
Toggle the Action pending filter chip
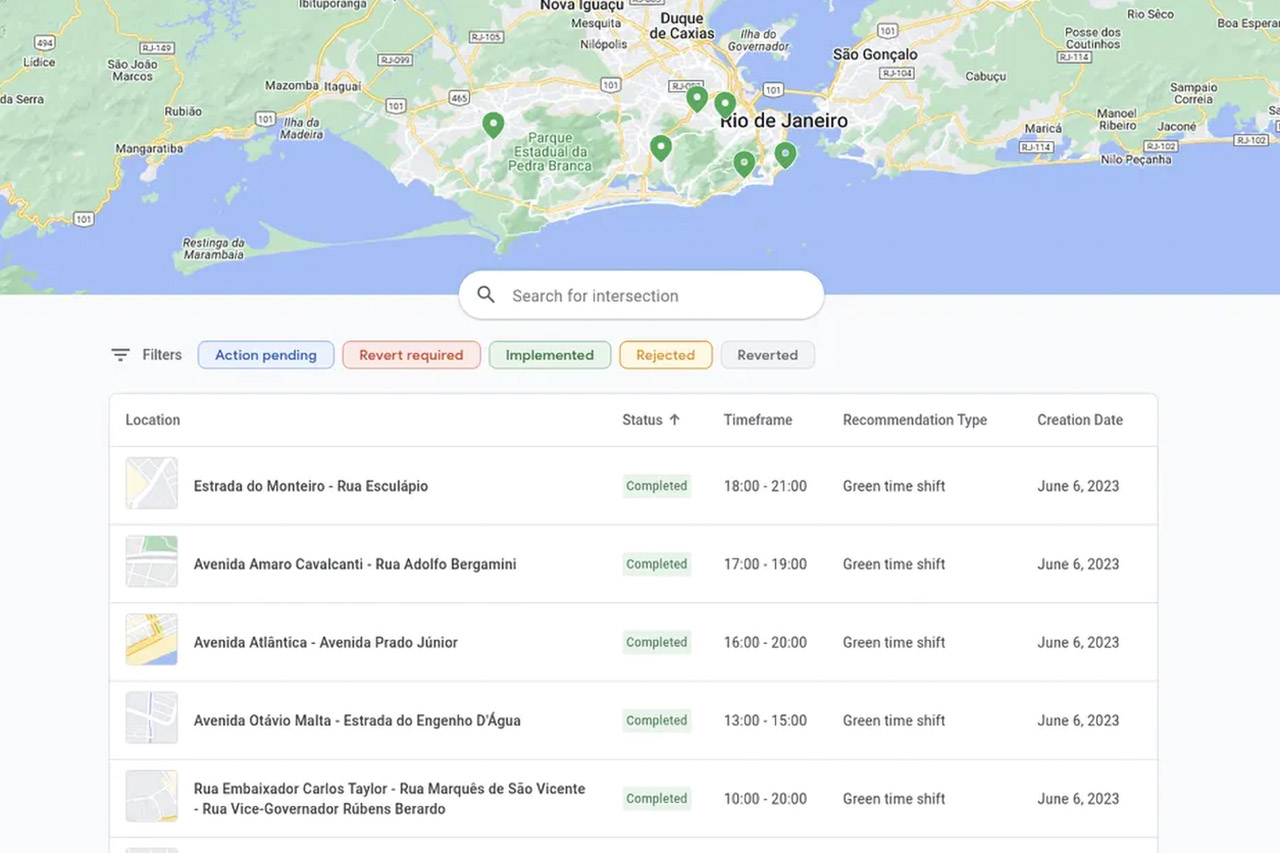coord(266,355)
